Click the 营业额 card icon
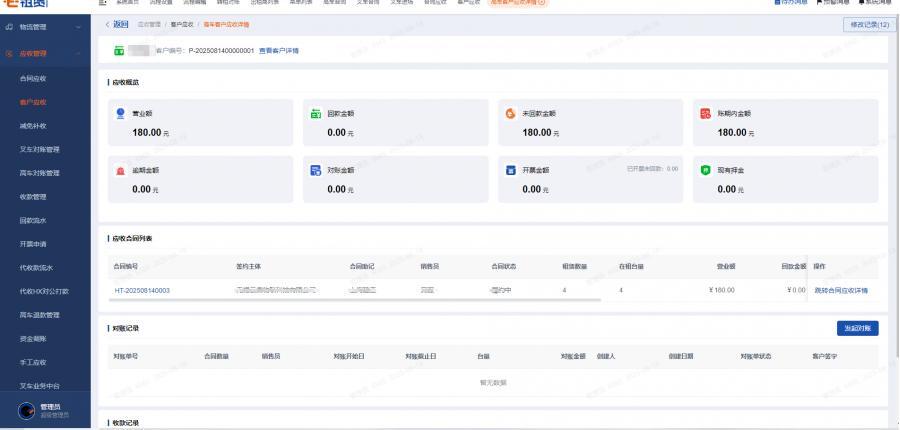 click(x=121, y=113)
